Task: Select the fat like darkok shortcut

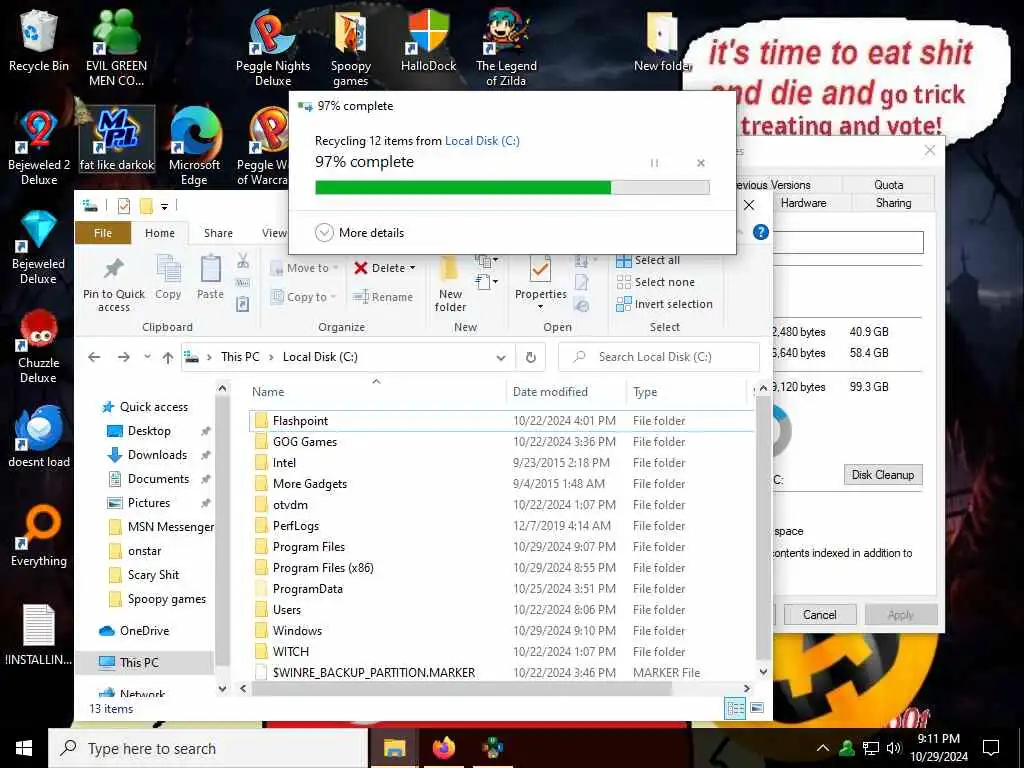Action: pyautogui.click(x=116, y=140)
